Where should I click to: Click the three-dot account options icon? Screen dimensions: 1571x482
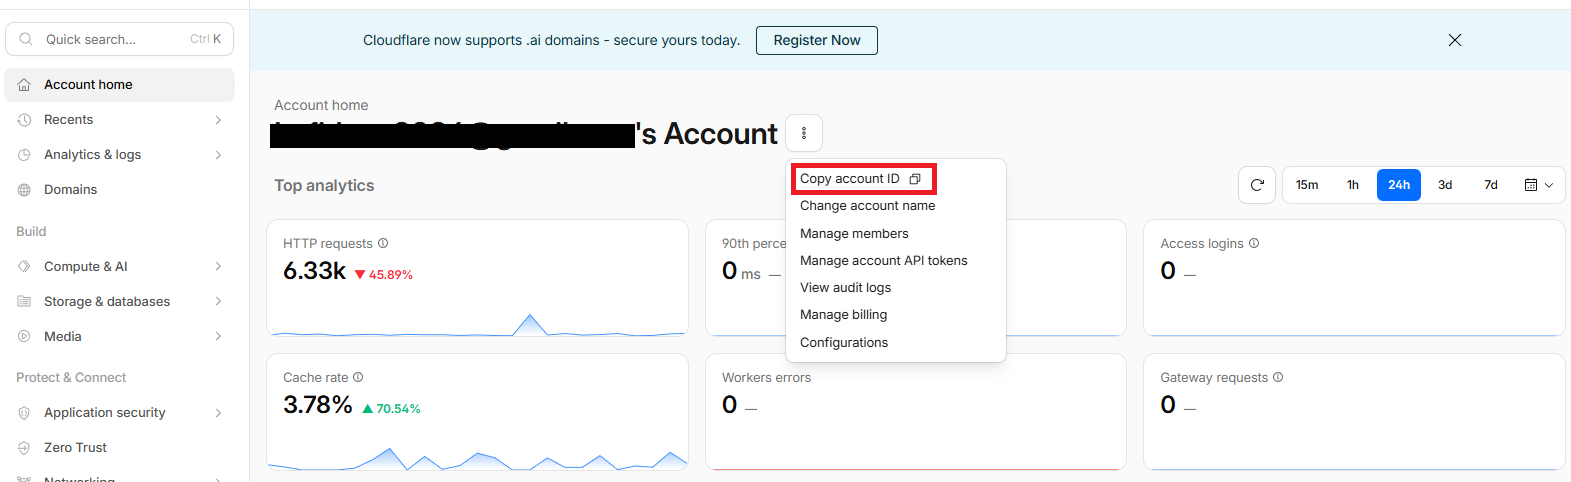coord(804,133)
